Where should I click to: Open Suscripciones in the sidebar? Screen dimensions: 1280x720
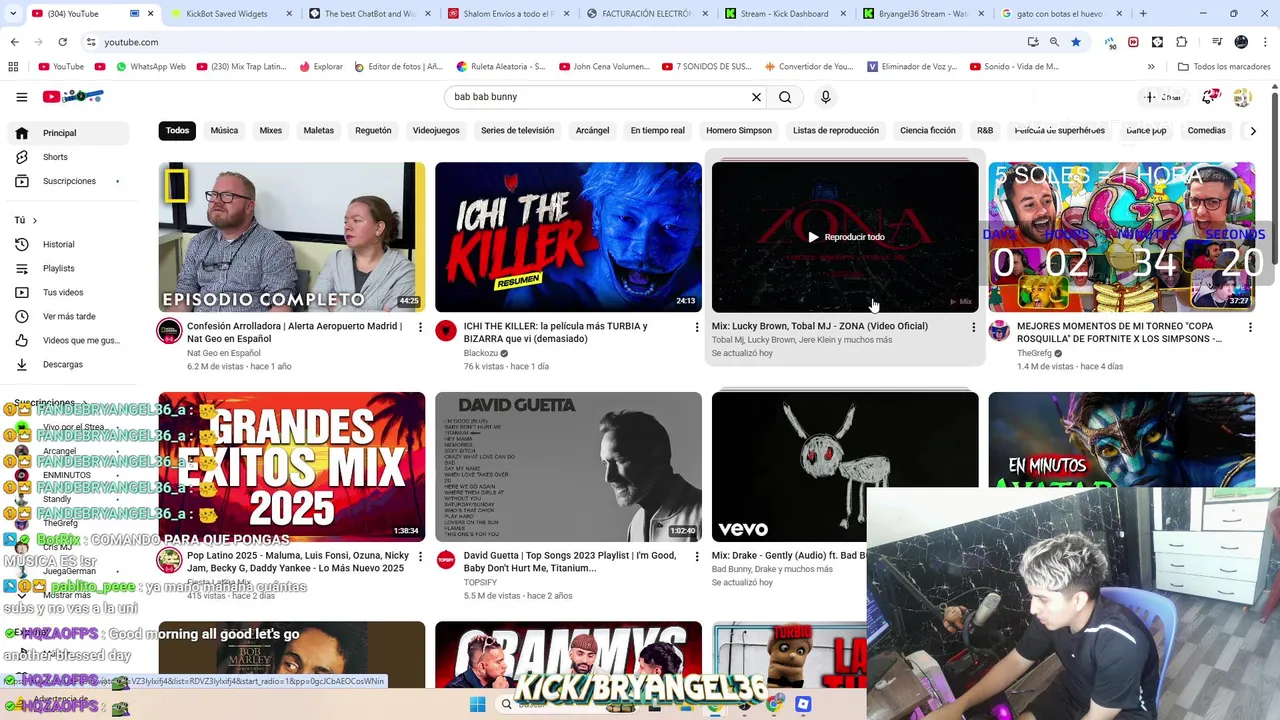pos(66,181)
